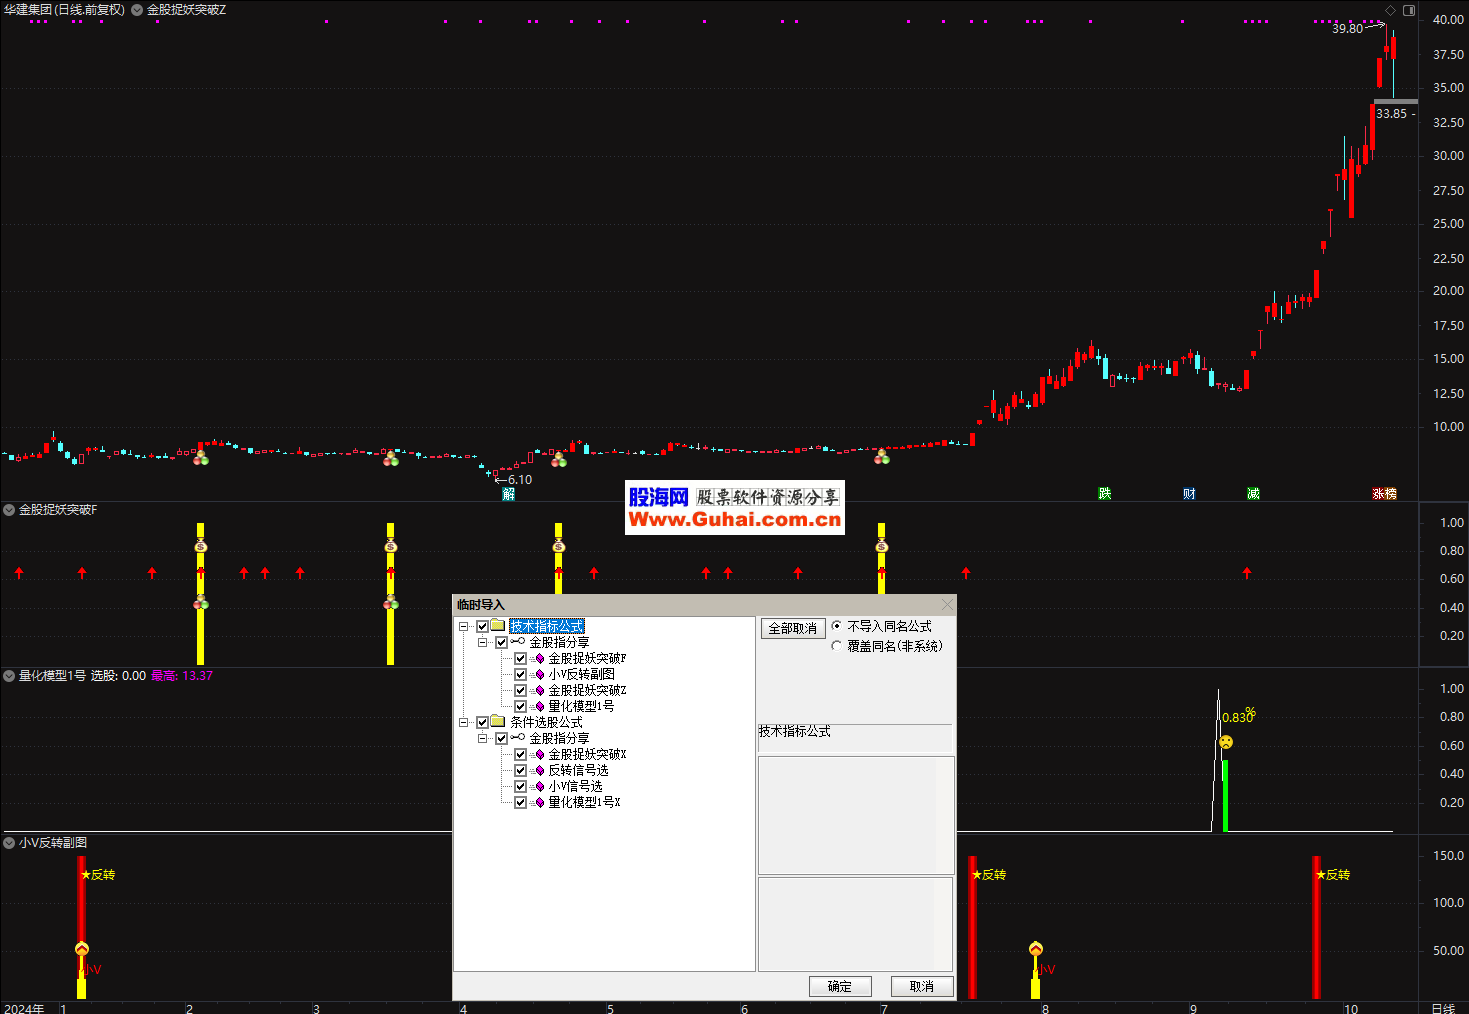Click the 确定 button
Screen dimensions: 1469x1014
click(x=840, y=986)
